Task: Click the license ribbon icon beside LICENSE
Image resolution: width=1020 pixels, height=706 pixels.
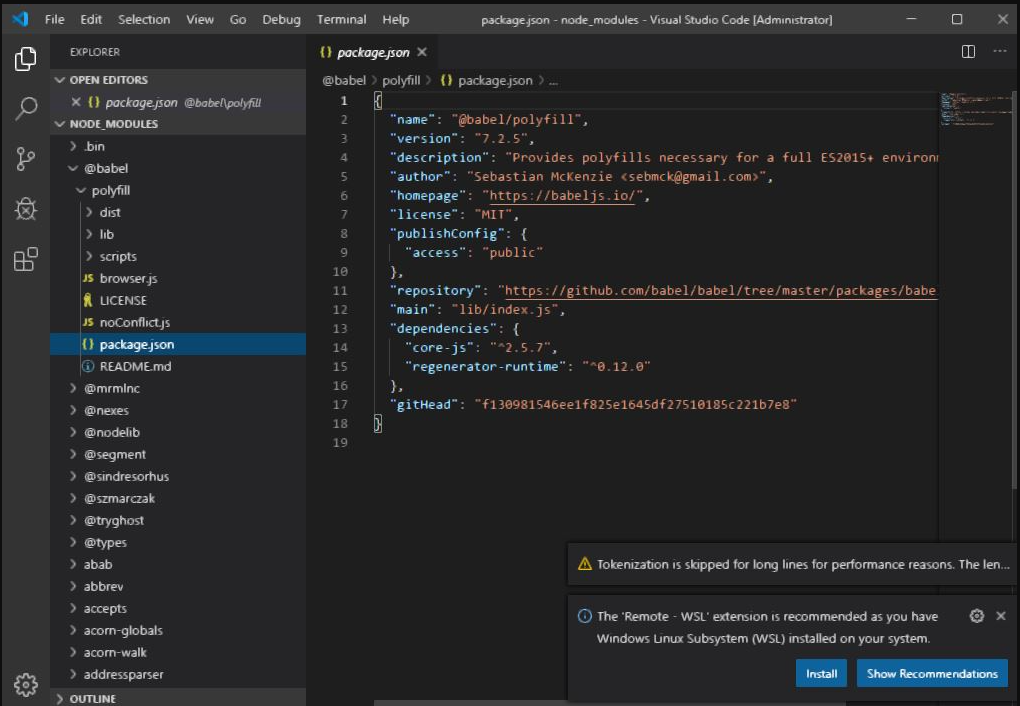Action: (88, 301)
